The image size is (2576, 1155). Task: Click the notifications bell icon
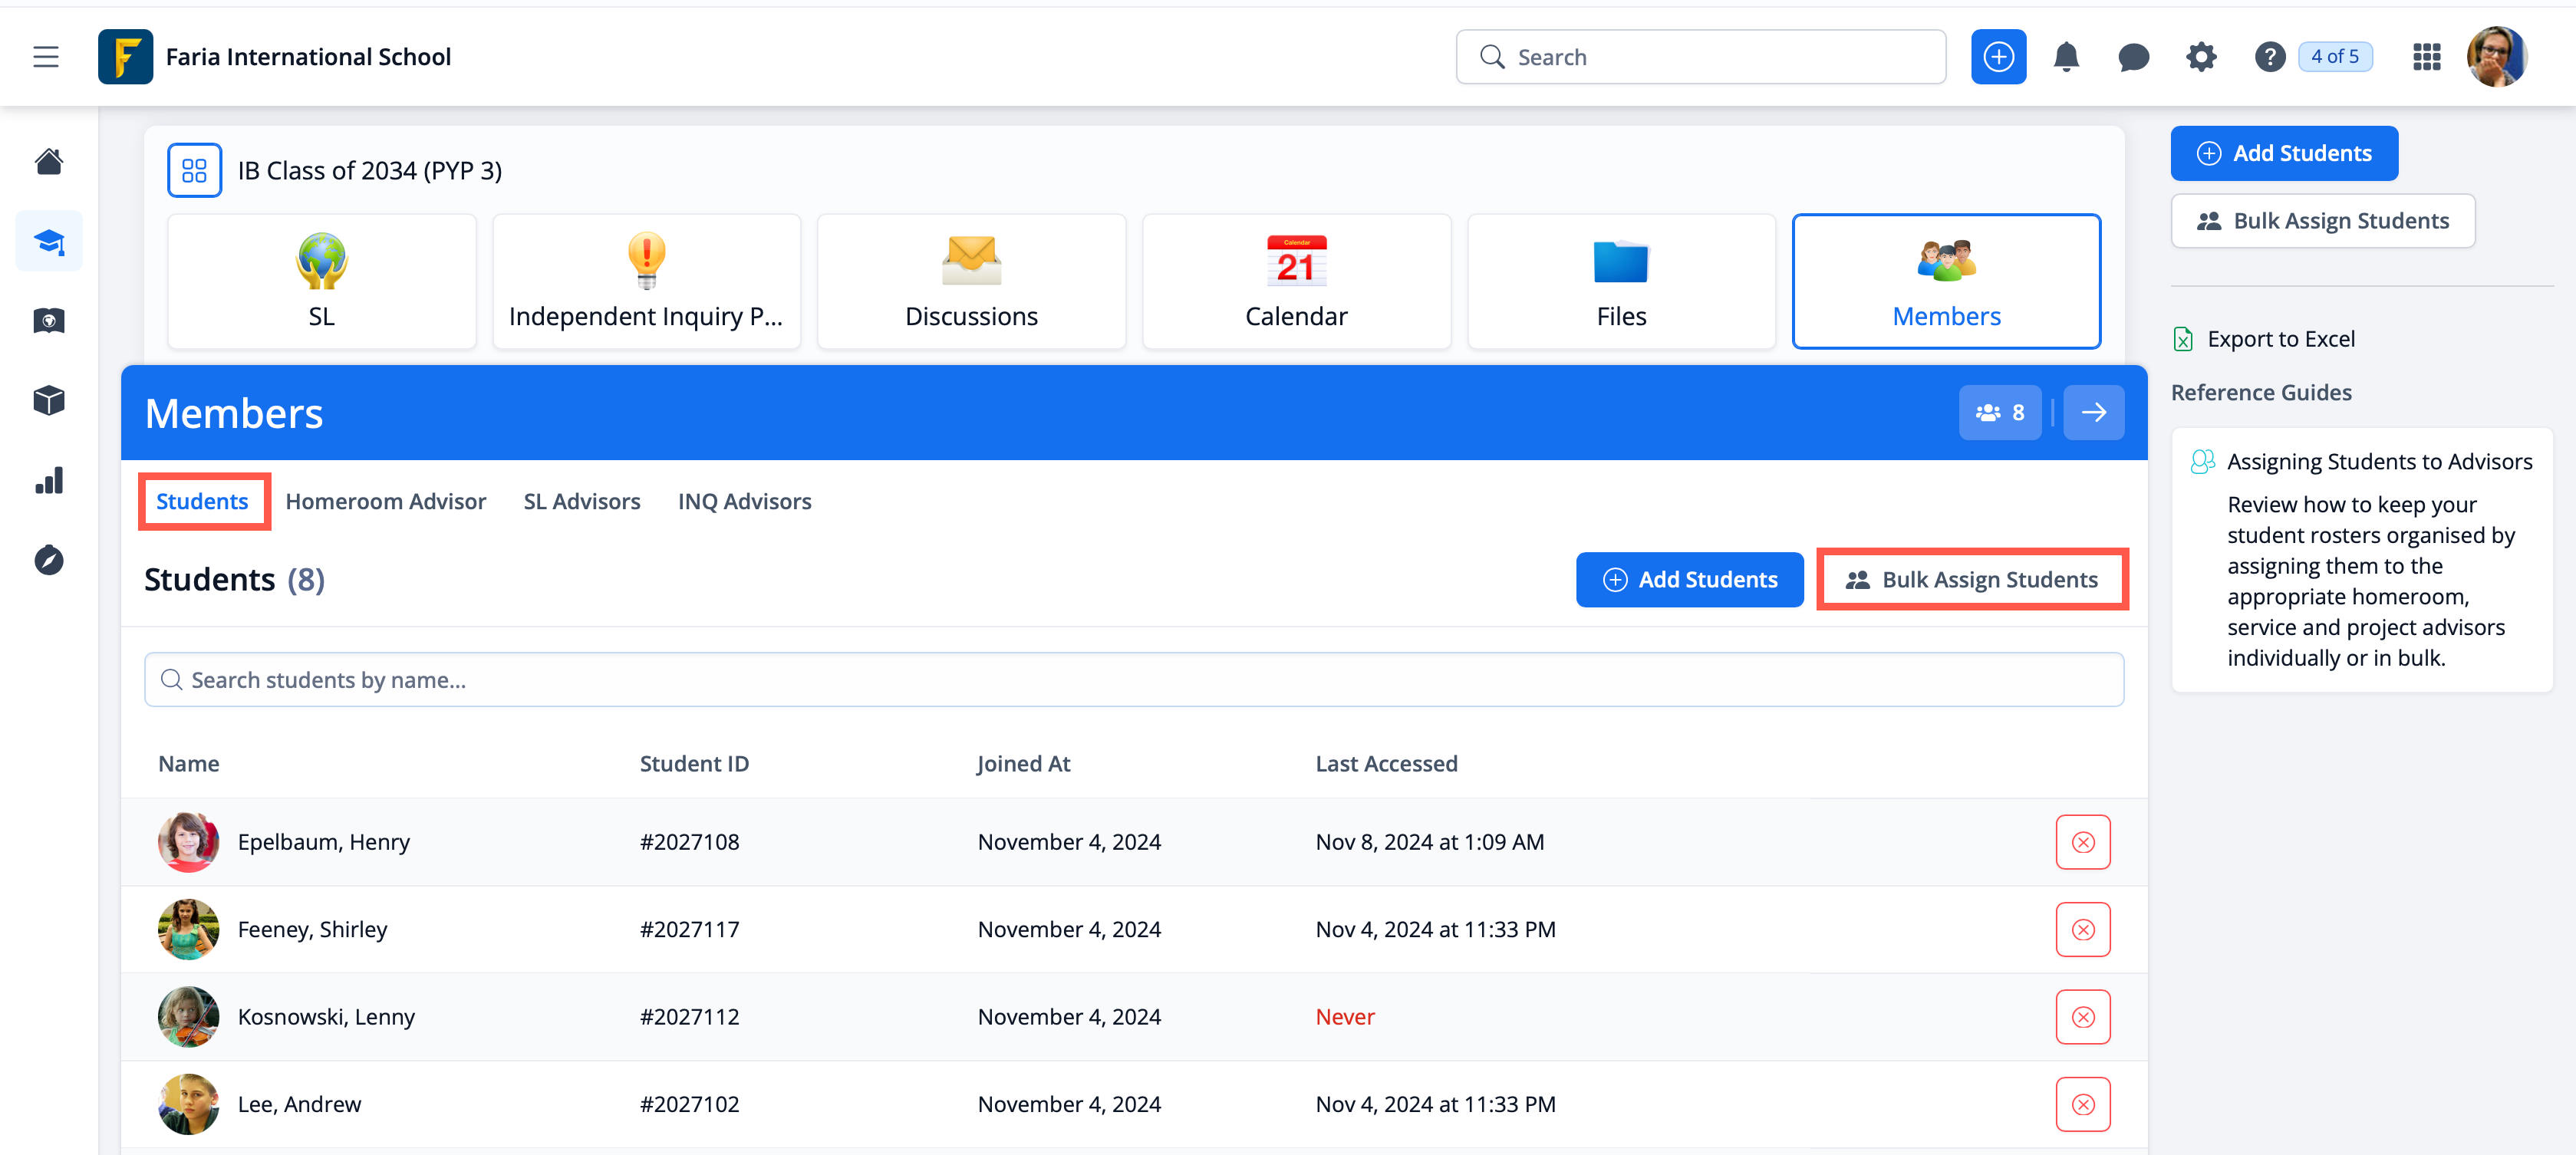pos(2066,57)
